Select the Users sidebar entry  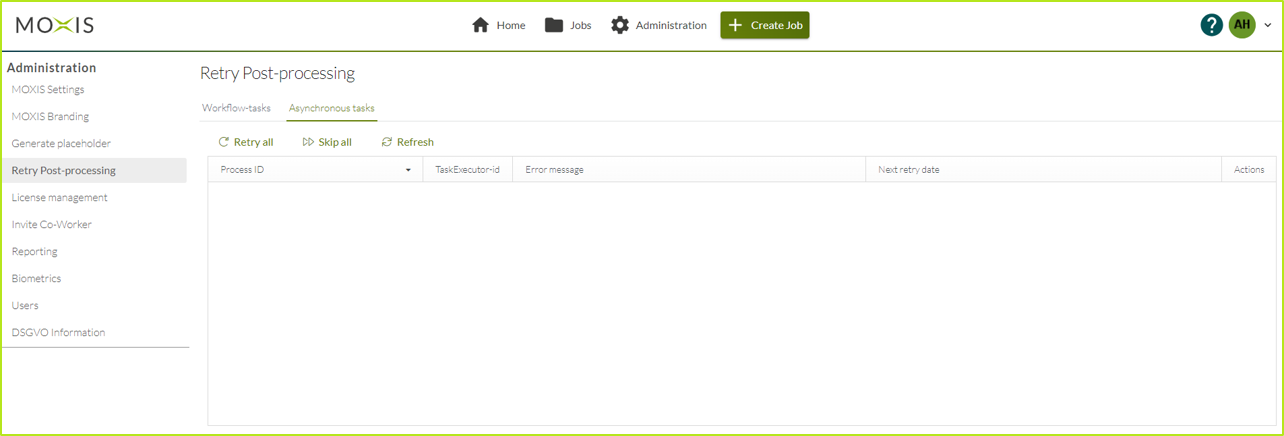(25, 306)
